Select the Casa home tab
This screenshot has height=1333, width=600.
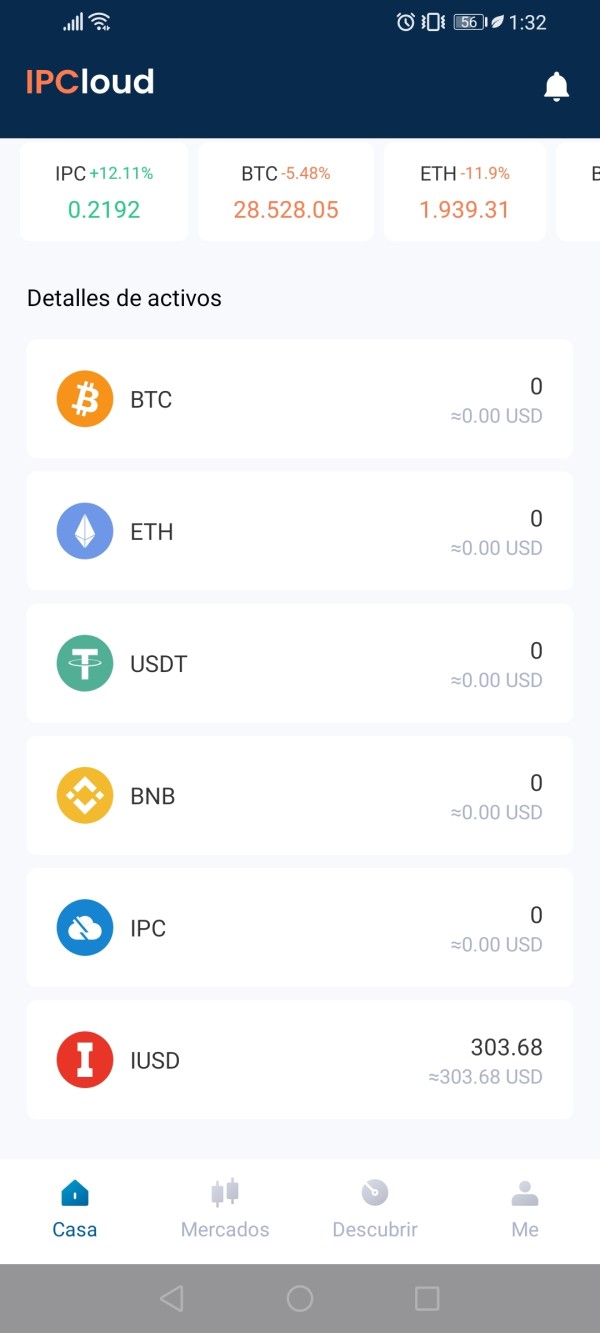click(75, 1208)
